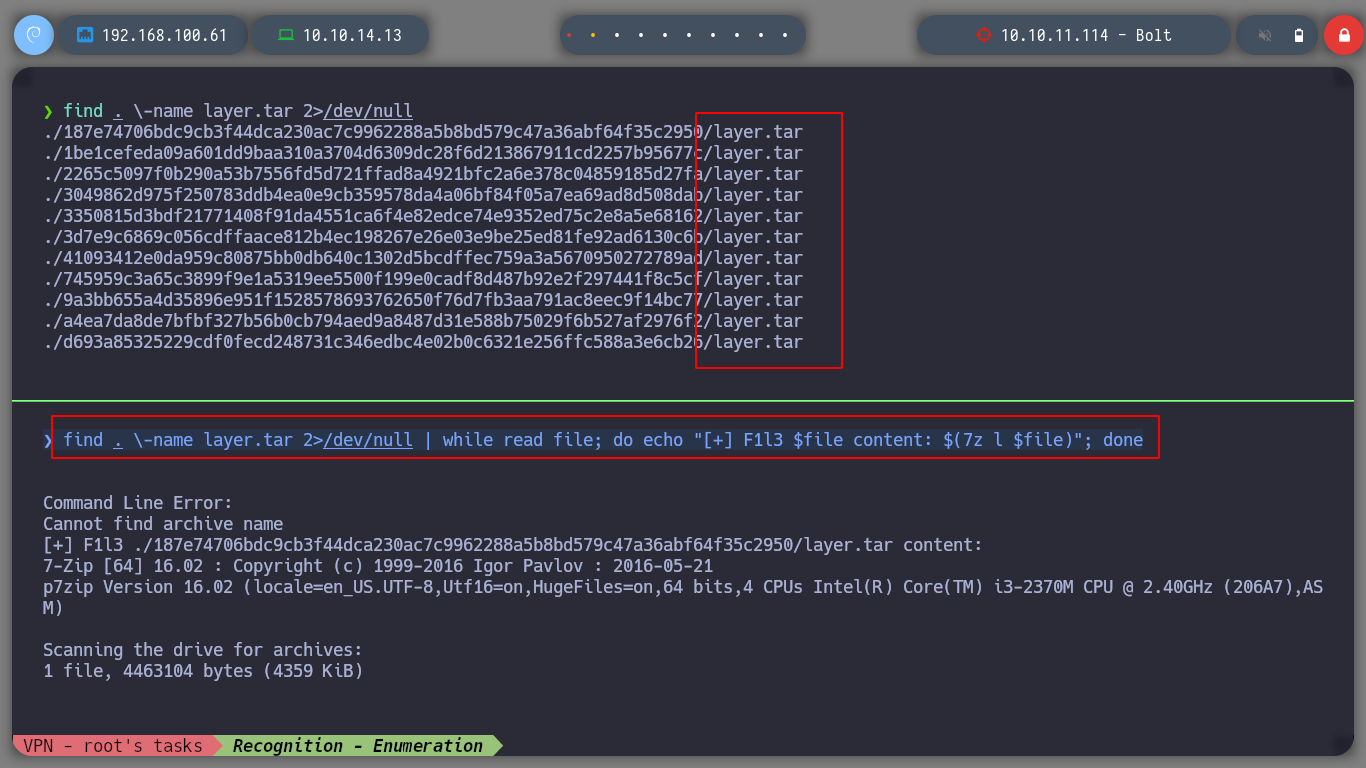1366x768 pixels.
Task: Click the 187e74706bdc layer.tar path in upper pane
Action: click(x=423, y=132)
